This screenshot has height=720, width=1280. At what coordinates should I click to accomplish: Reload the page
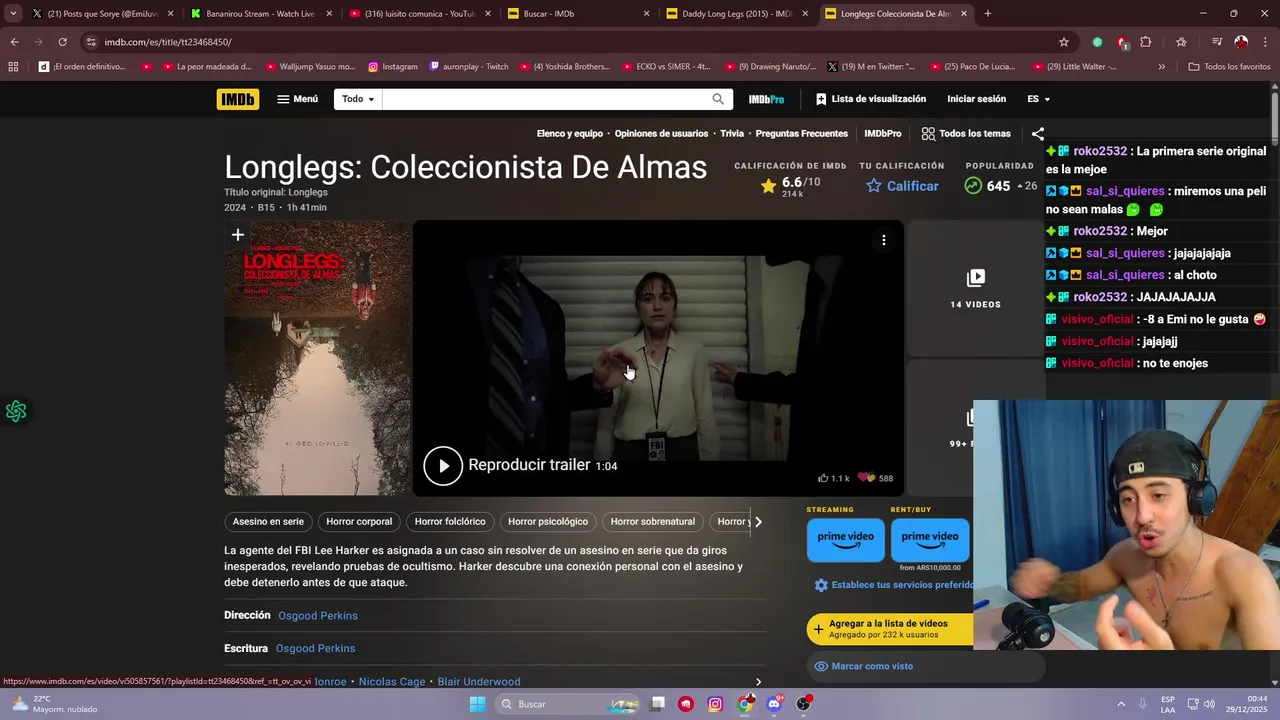[62, 42]
